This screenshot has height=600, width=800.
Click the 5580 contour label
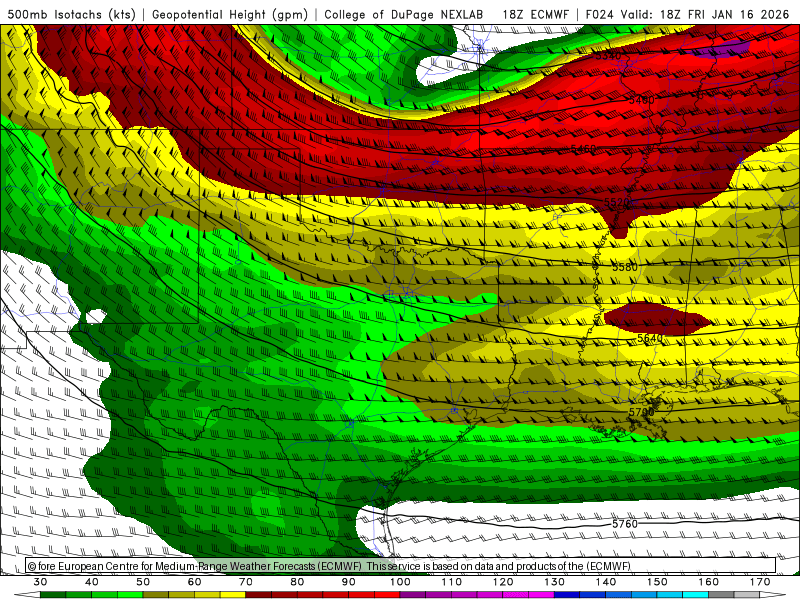[624, 267]
